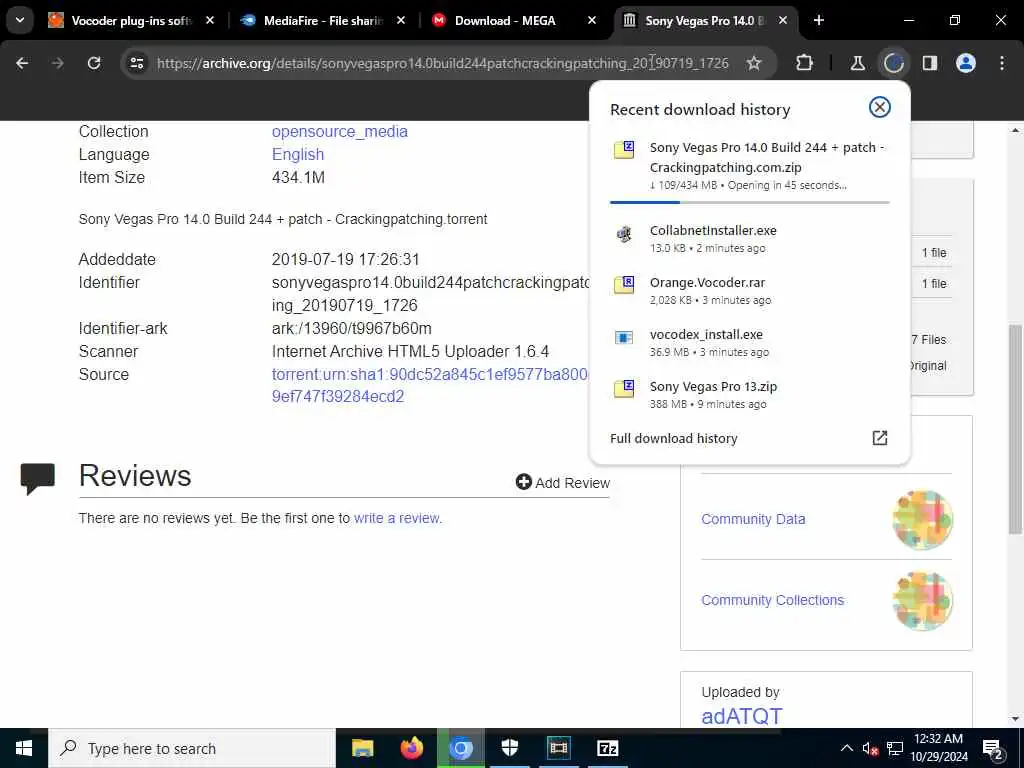This screenshot has width=1024, height=768.
Task: Click the external link icon beside Full download history
Action: click(880, 438)
